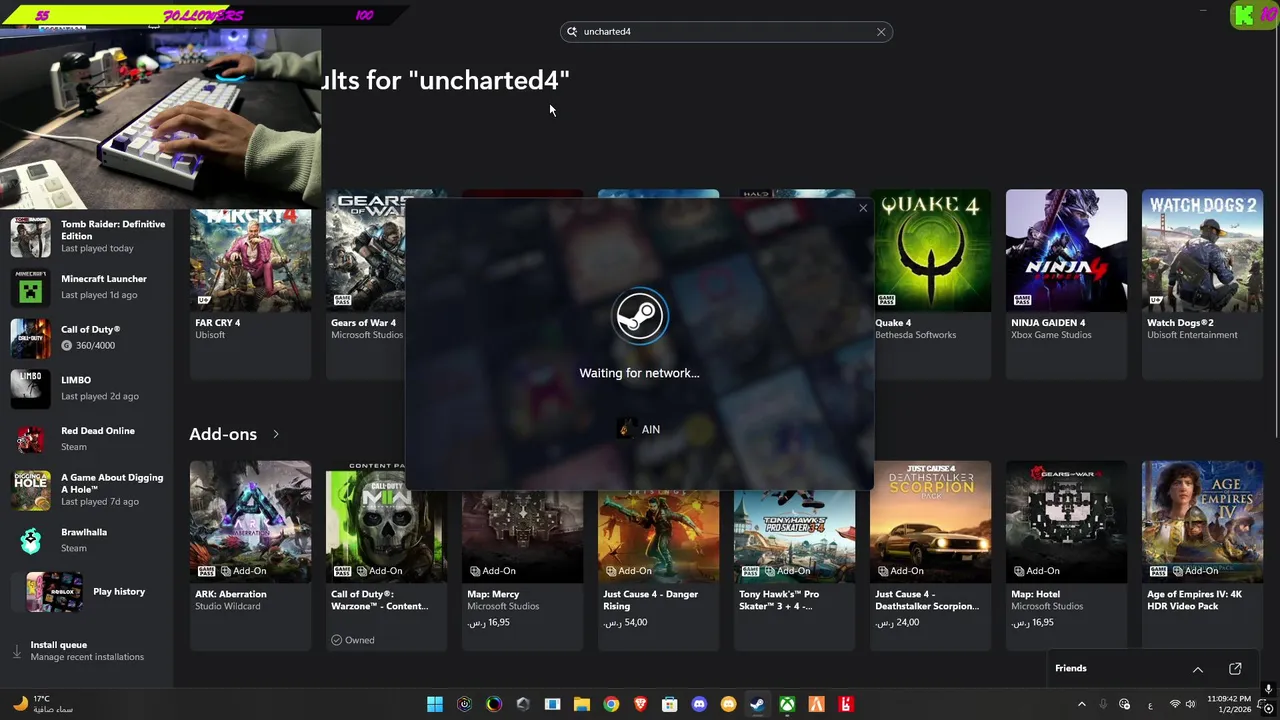Open Tony Hawk's Pro Skater 3 + 4 add-on
The width and height of the screenshot is (1280, 720).
click(x=794, y=555)
